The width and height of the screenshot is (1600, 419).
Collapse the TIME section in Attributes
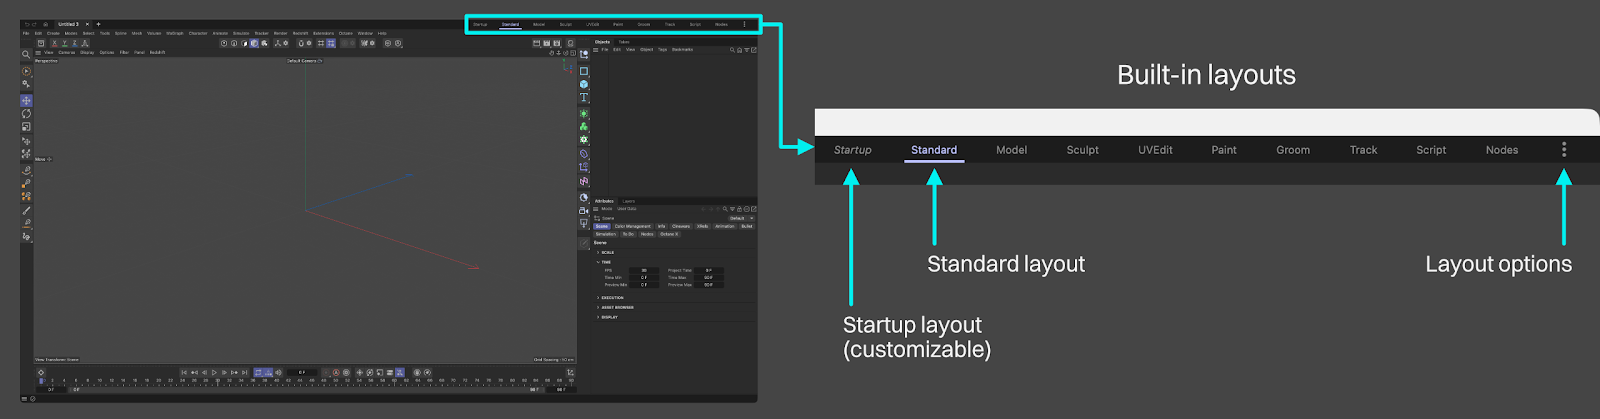(605, 262)
